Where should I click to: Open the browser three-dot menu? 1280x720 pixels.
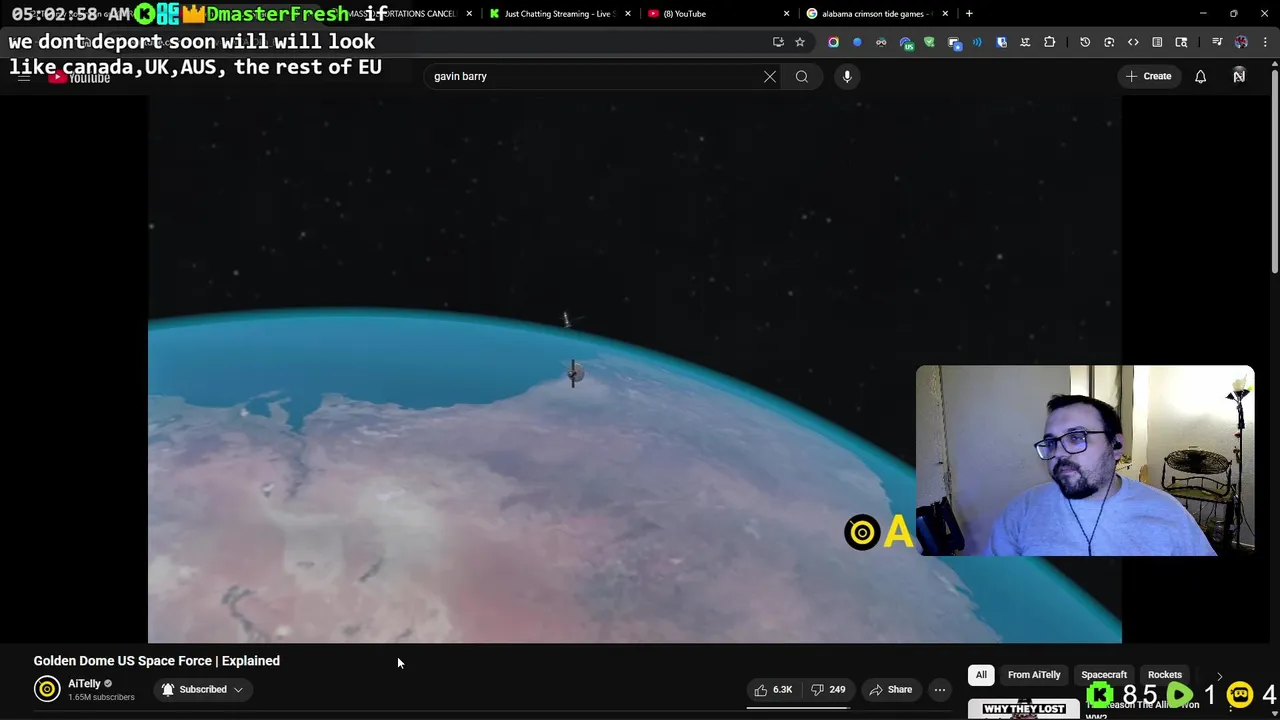[1265, 42]
